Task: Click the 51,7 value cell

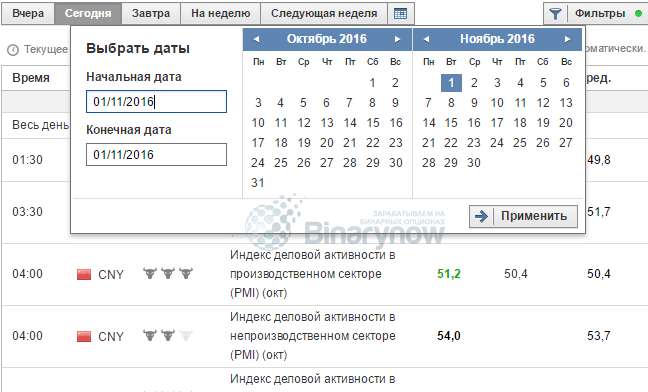Action: tap(598, 212)
